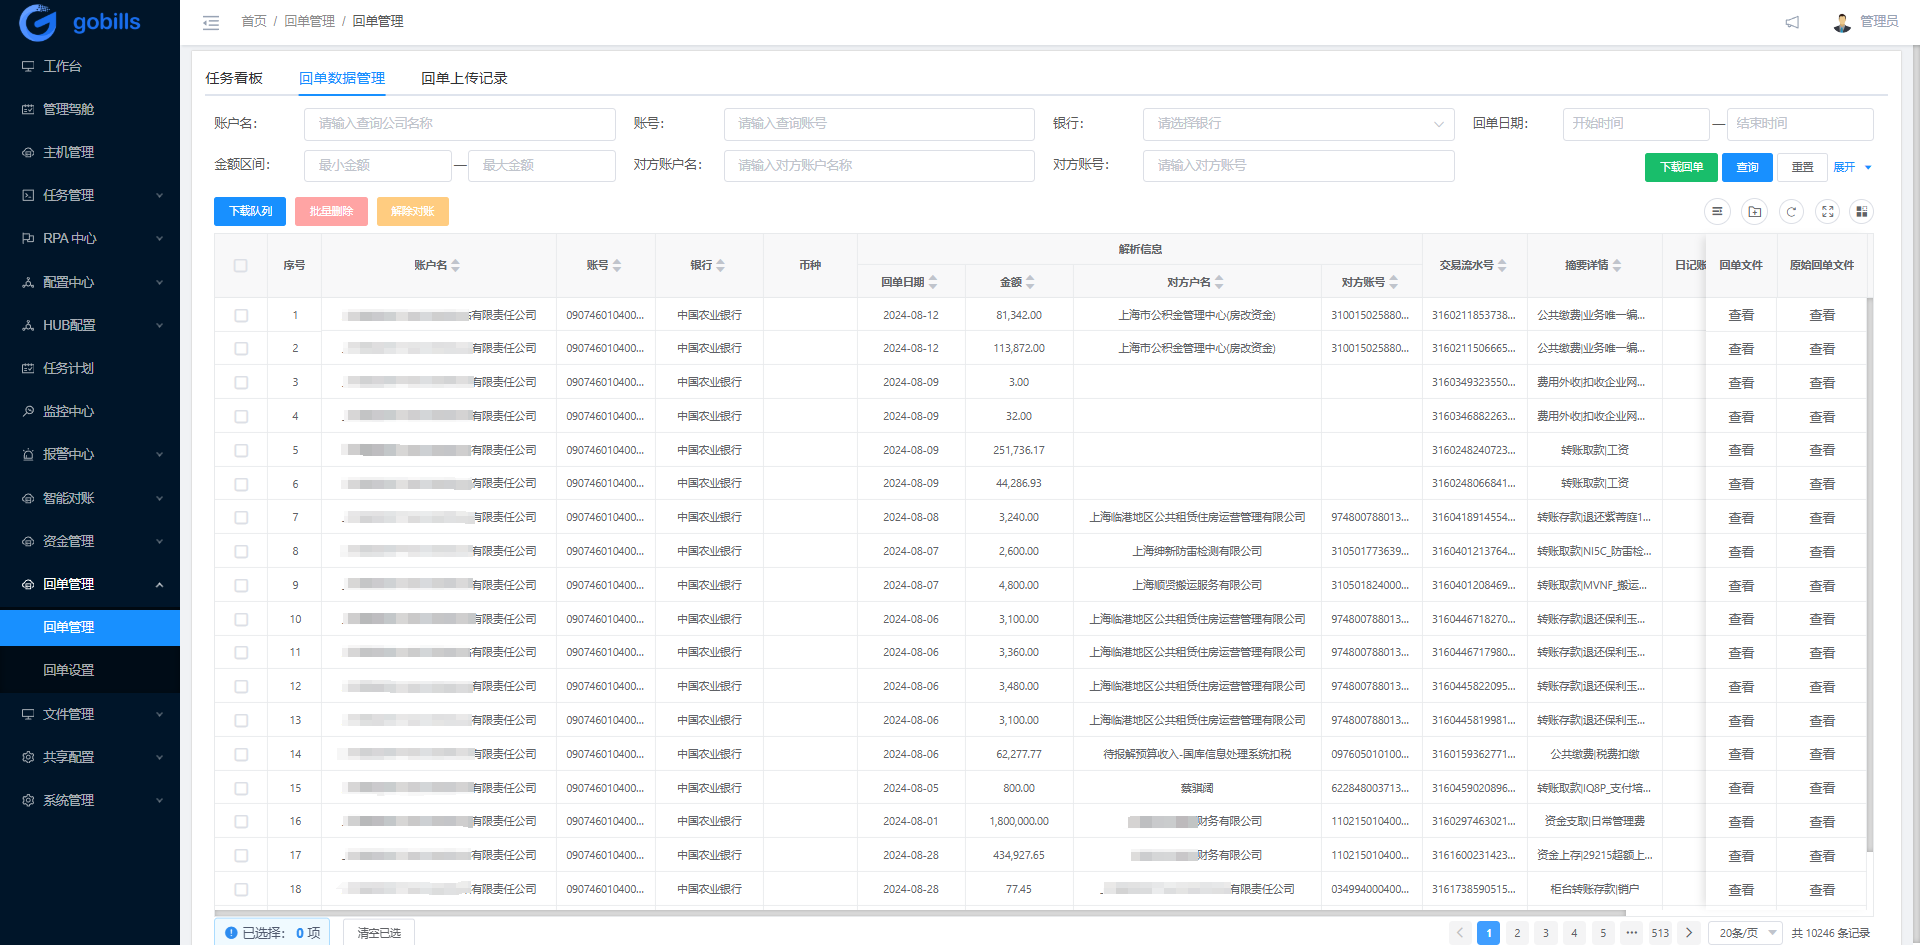Click the fullscreen table icon
This screenshot has height=945, width=1920.
pyautogui.click(x=1827, y=212)
